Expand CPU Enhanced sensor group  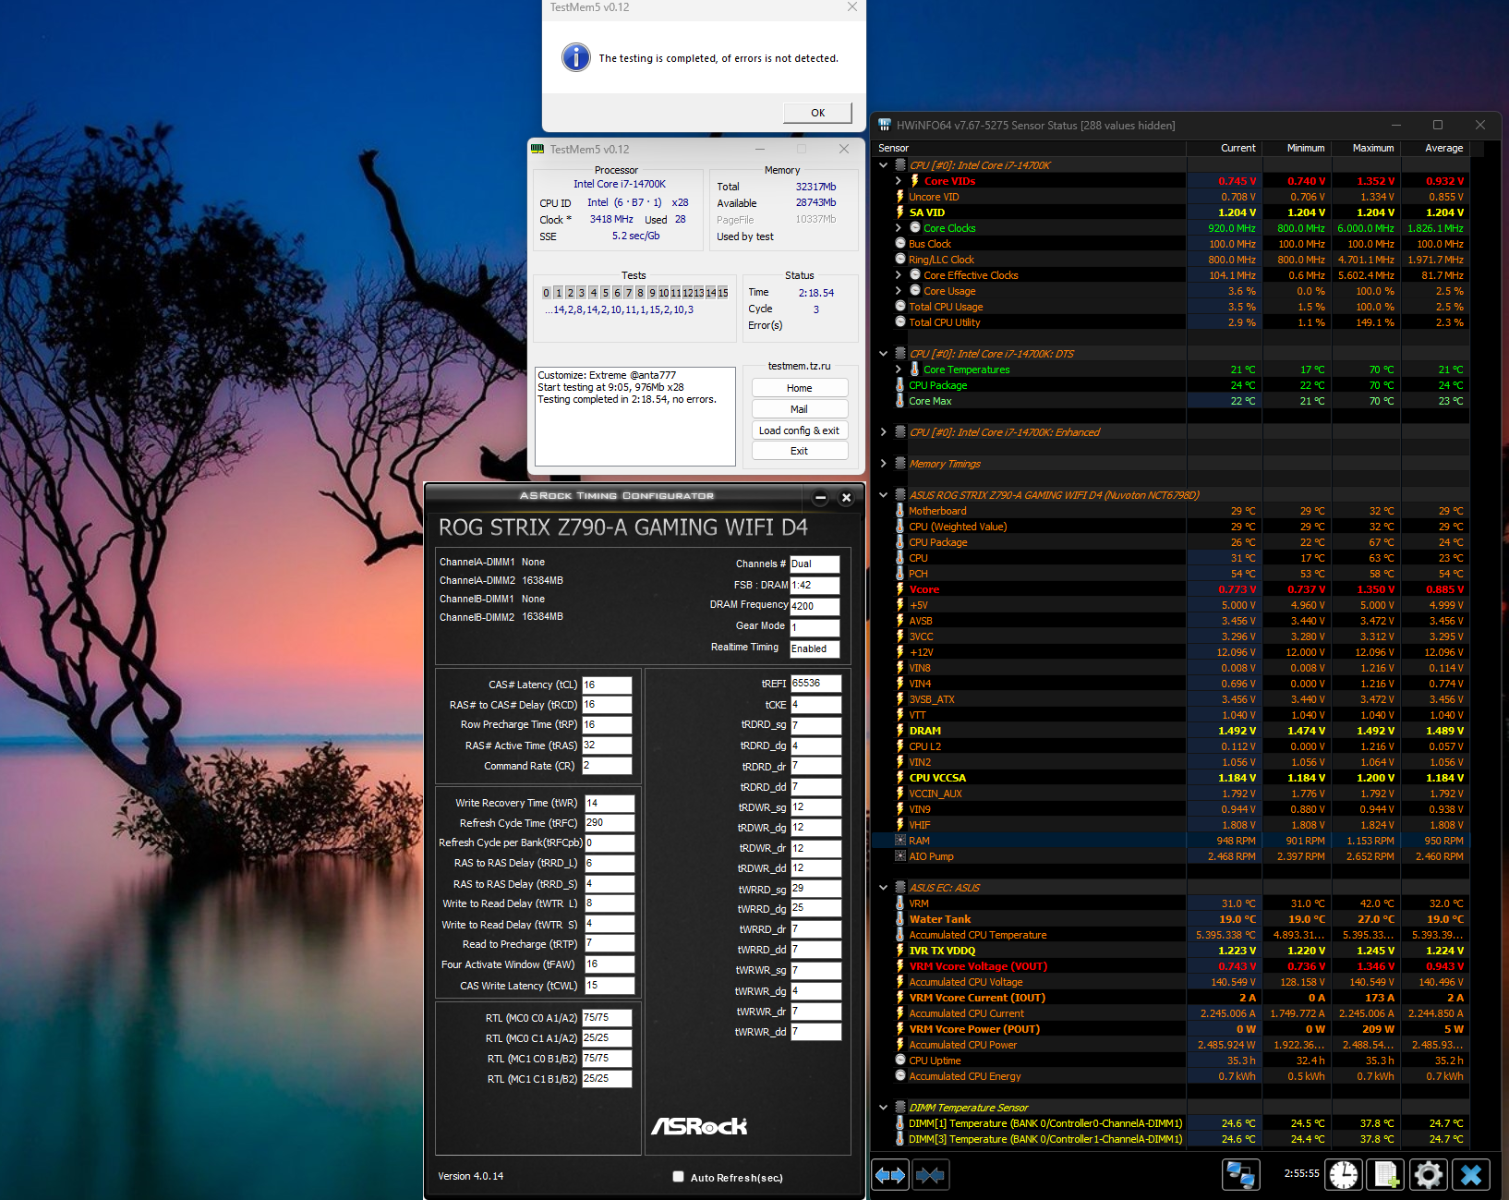click(883, 432)
